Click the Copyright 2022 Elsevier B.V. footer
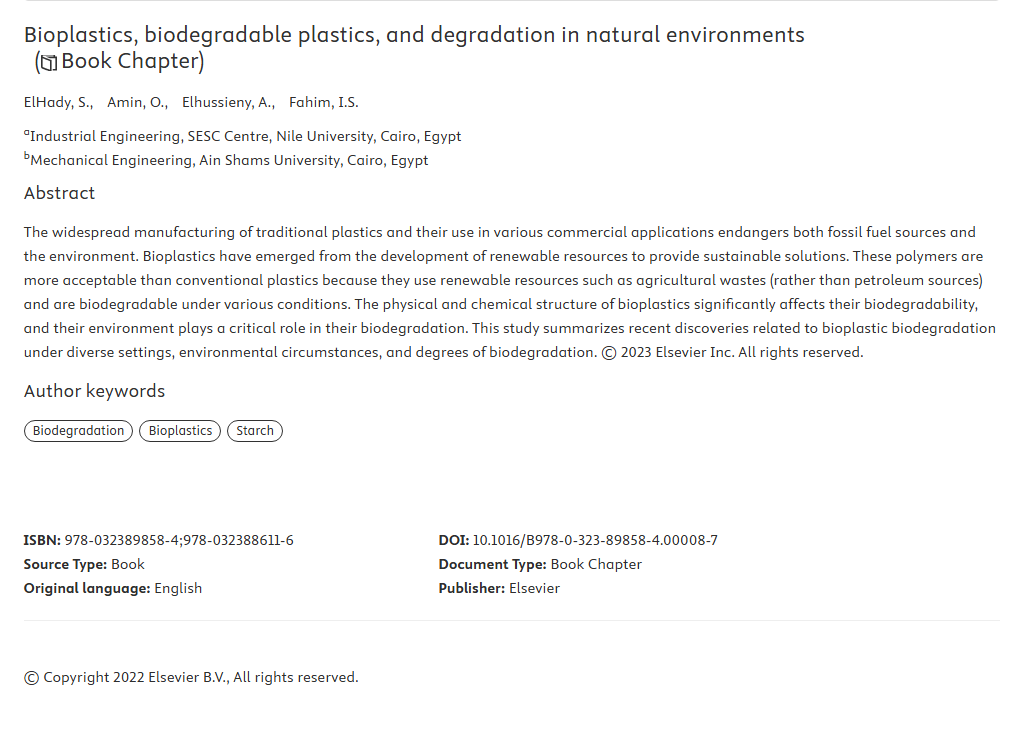This screenshot has width=1021, height=744. [x=191, y=678]
